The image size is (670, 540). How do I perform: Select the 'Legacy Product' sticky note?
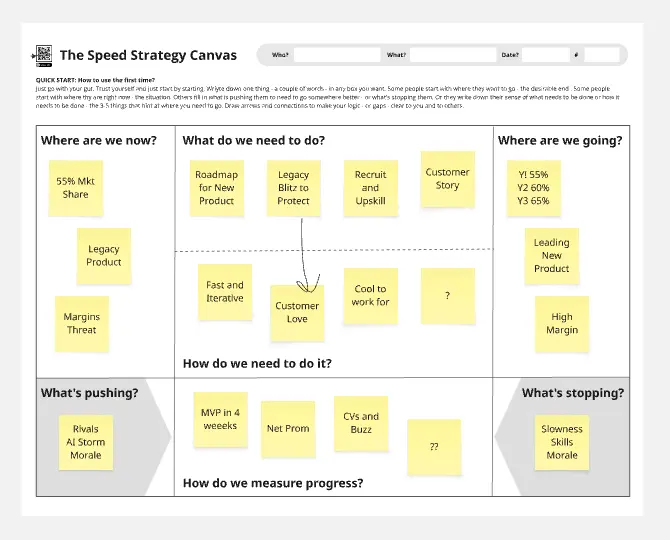tap(104, 256)
